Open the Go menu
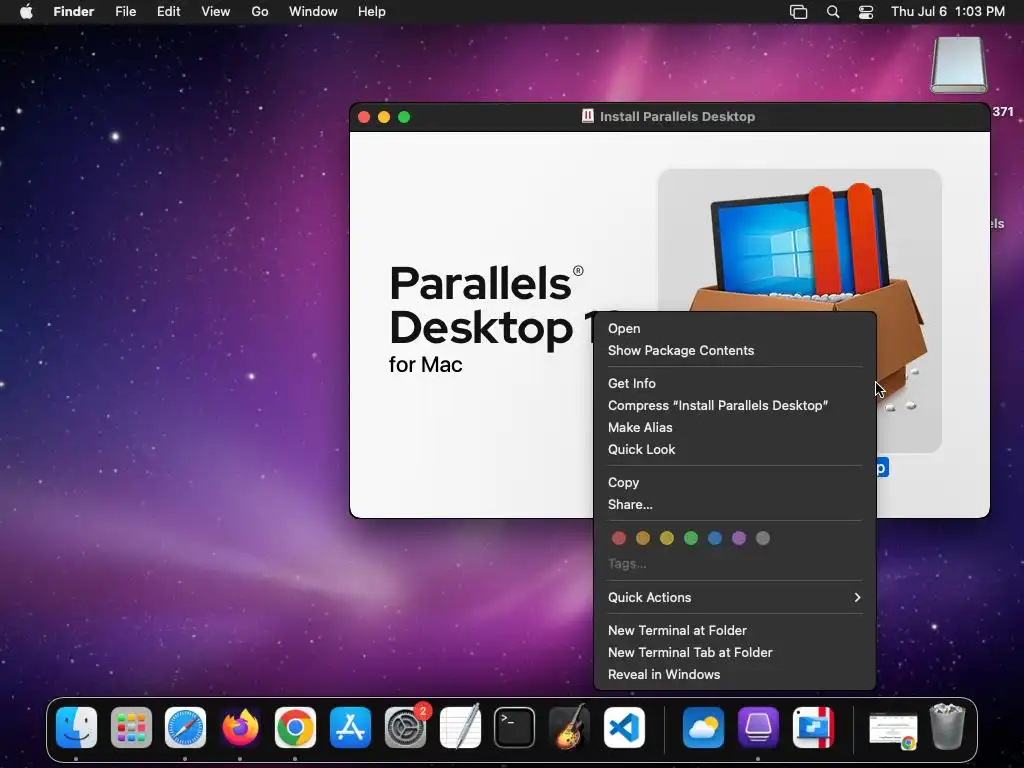This screenshot has width=1024, height=768. point(260,12)
